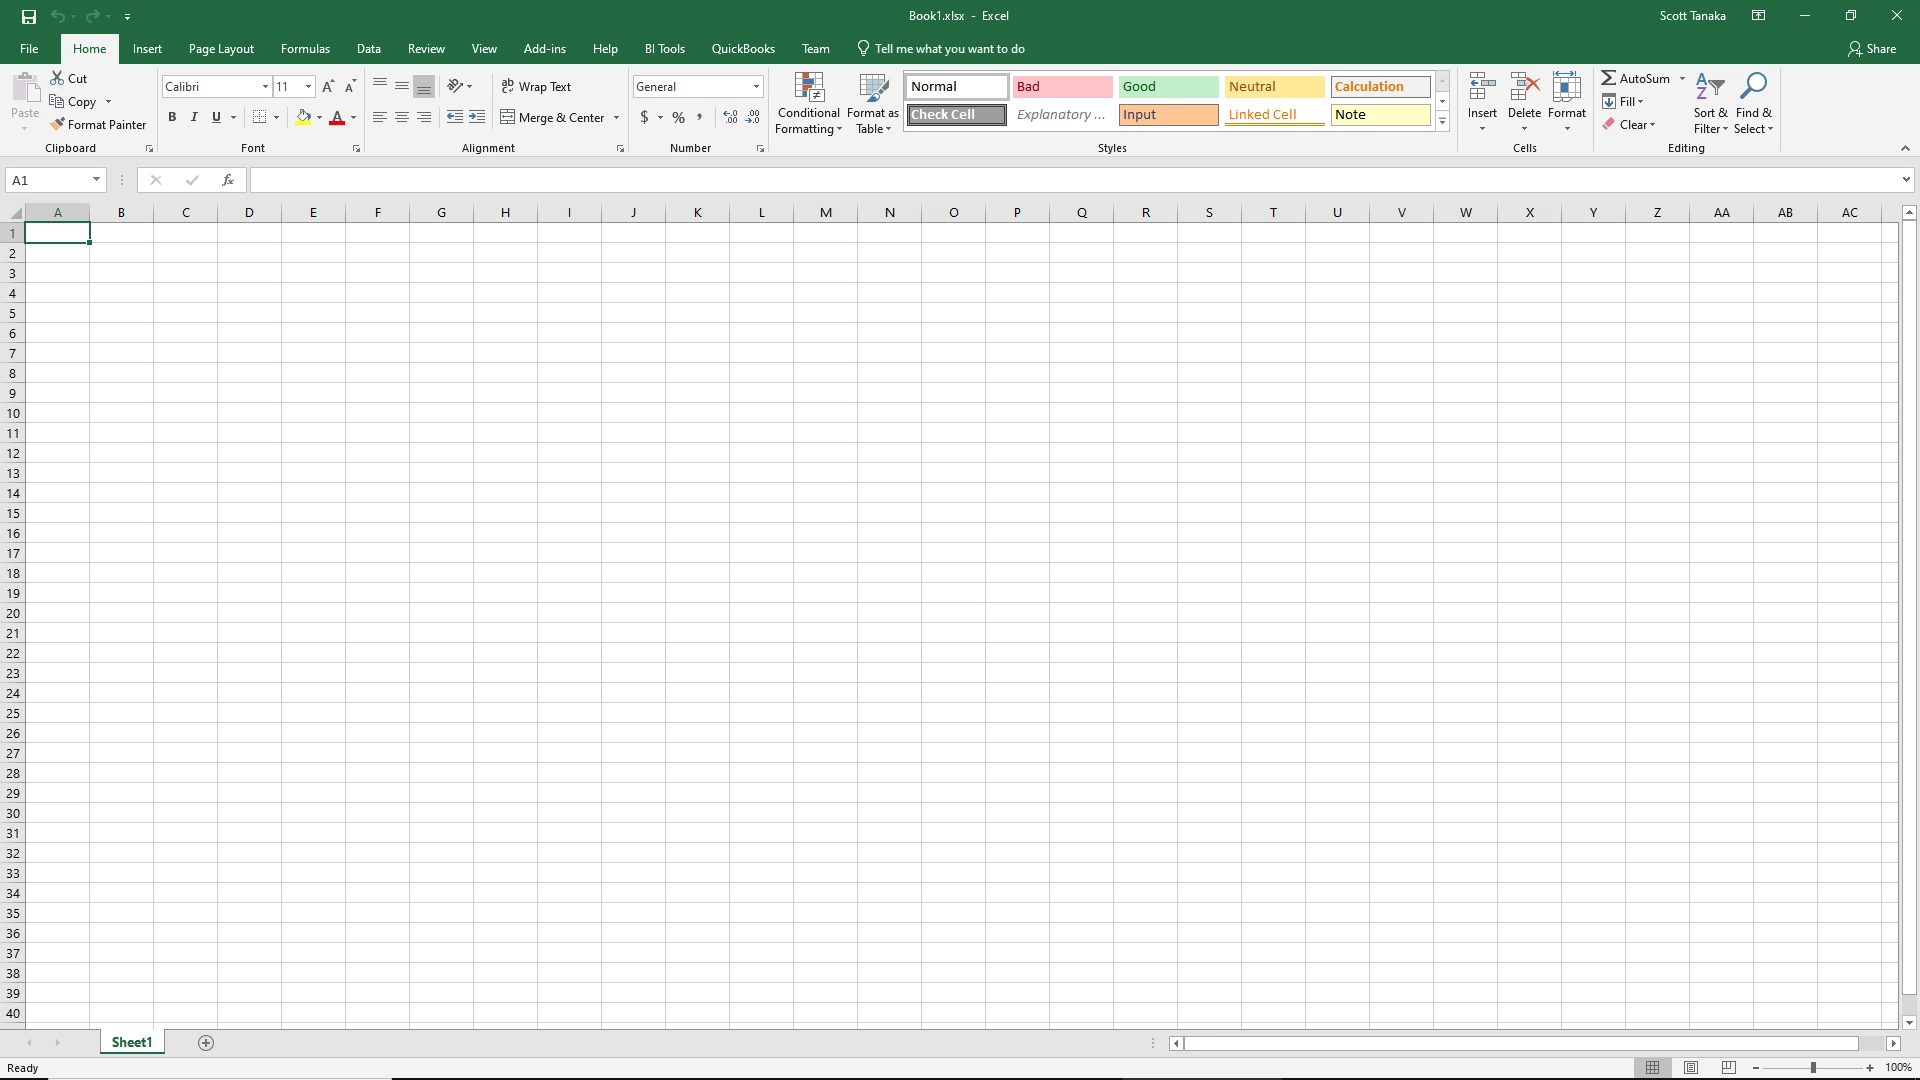Viewport: 1920px width, 1080px height.
Task: Click the Save icon in title bar
Action: click(28, 16)
